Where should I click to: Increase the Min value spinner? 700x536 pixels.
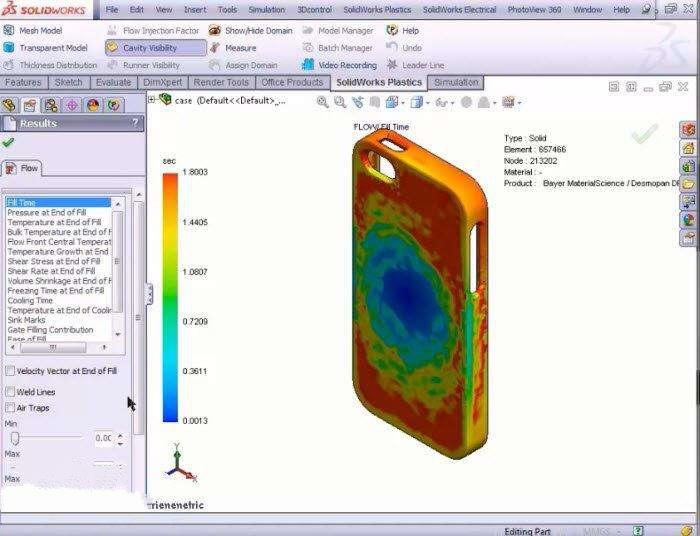click(x=120, y=435)
